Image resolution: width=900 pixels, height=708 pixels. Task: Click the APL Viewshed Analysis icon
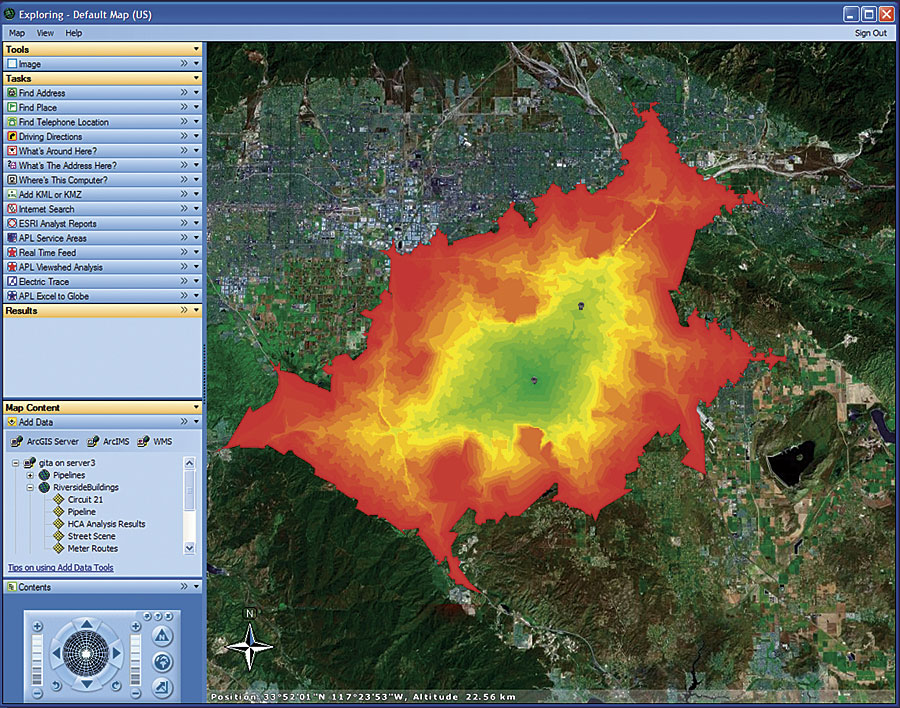tap(11, 267)
